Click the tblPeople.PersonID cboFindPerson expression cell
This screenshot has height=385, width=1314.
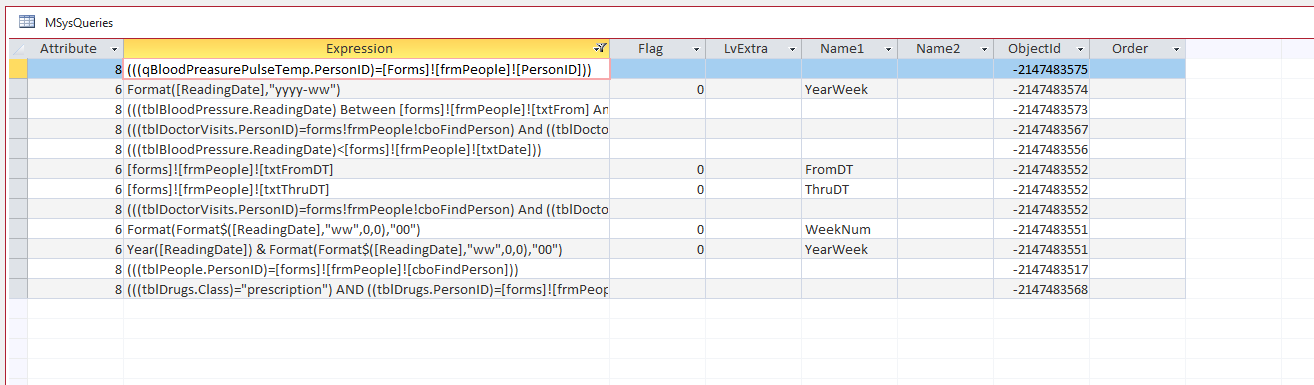coord(366,269)
